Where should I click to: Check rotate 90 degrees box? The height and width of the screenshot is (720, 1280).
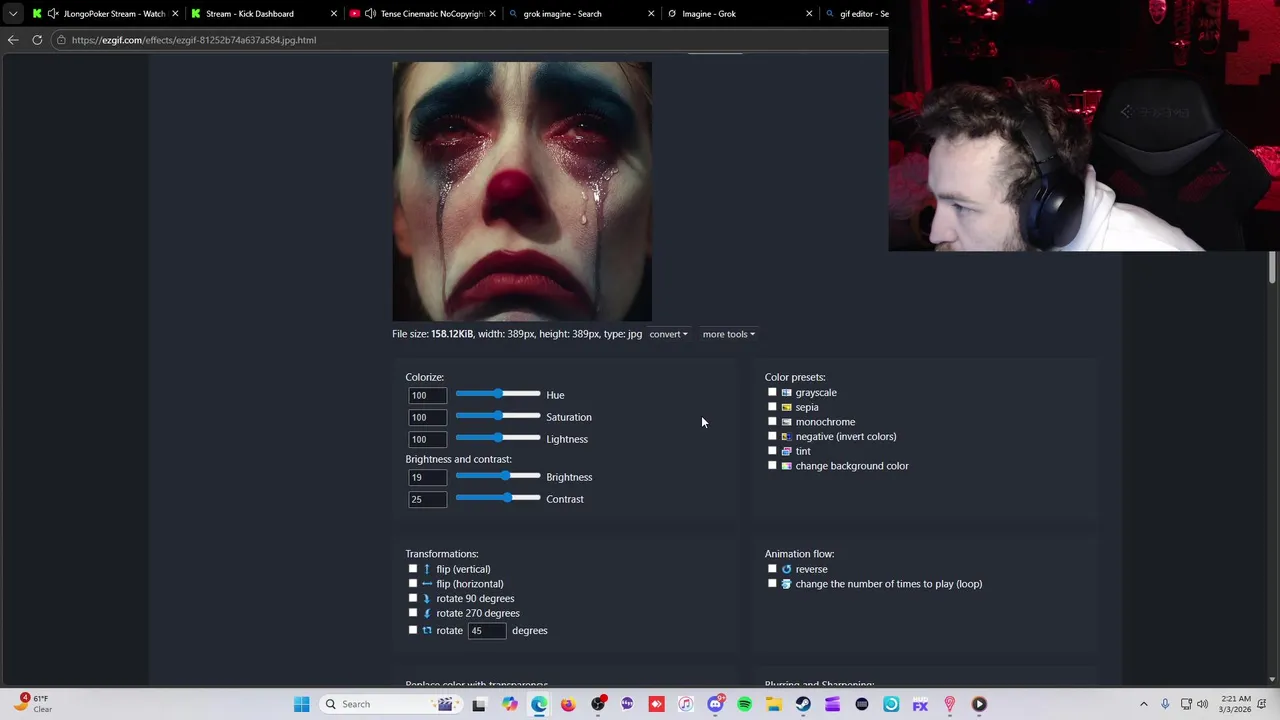[413, 598]
